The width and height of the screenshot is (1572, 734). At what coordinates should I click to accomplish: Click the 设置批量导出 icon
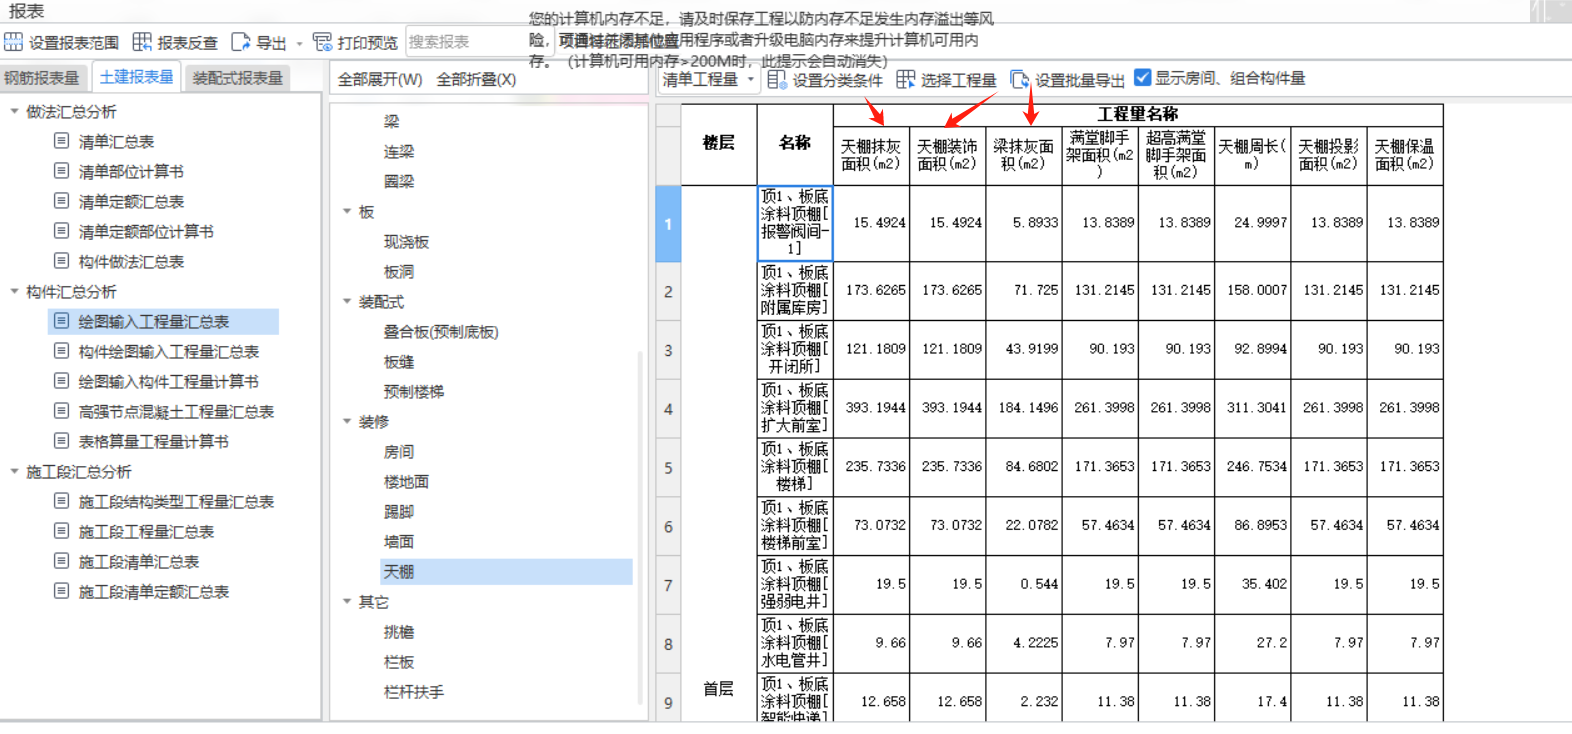click(1019, 79)
